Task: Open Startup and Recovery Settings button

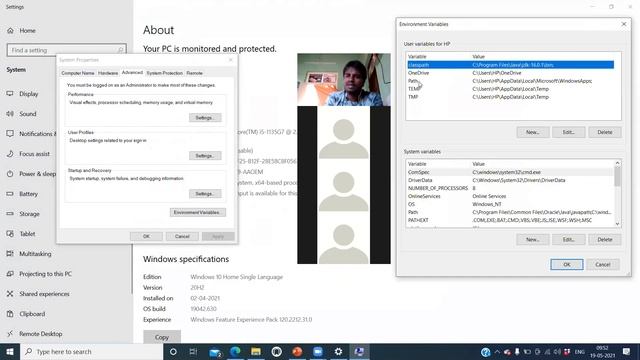Action: (205, 193)
